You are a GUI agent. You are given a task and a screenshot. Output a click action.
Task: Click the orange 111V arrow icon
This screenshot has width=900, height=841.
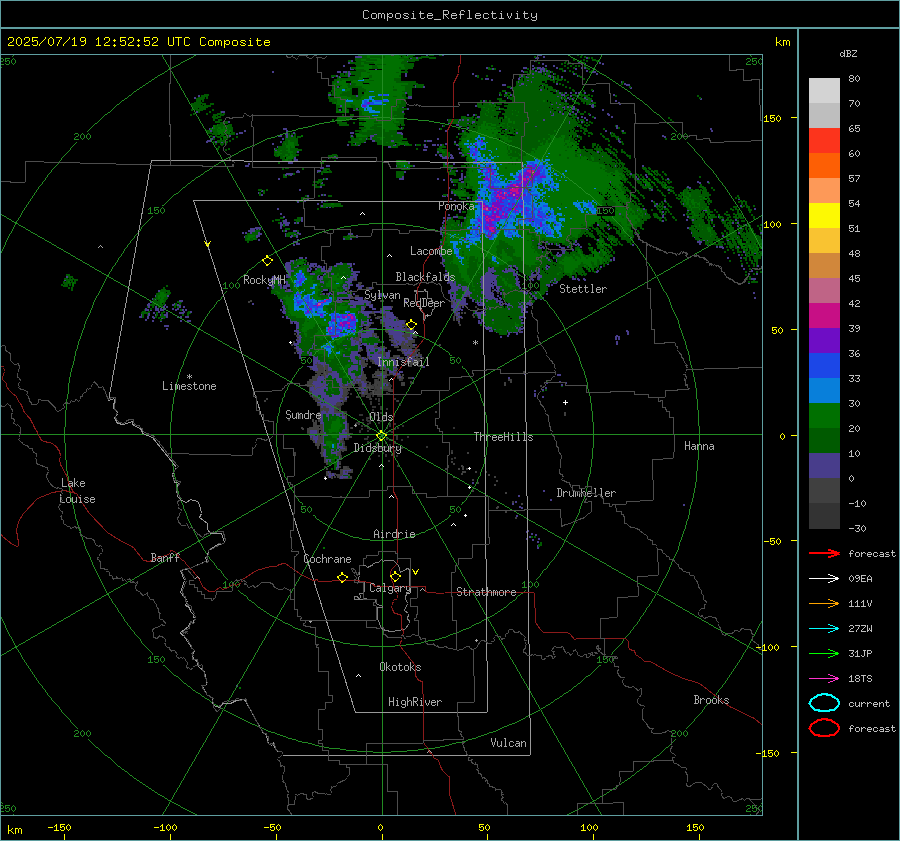click(824, 603)
